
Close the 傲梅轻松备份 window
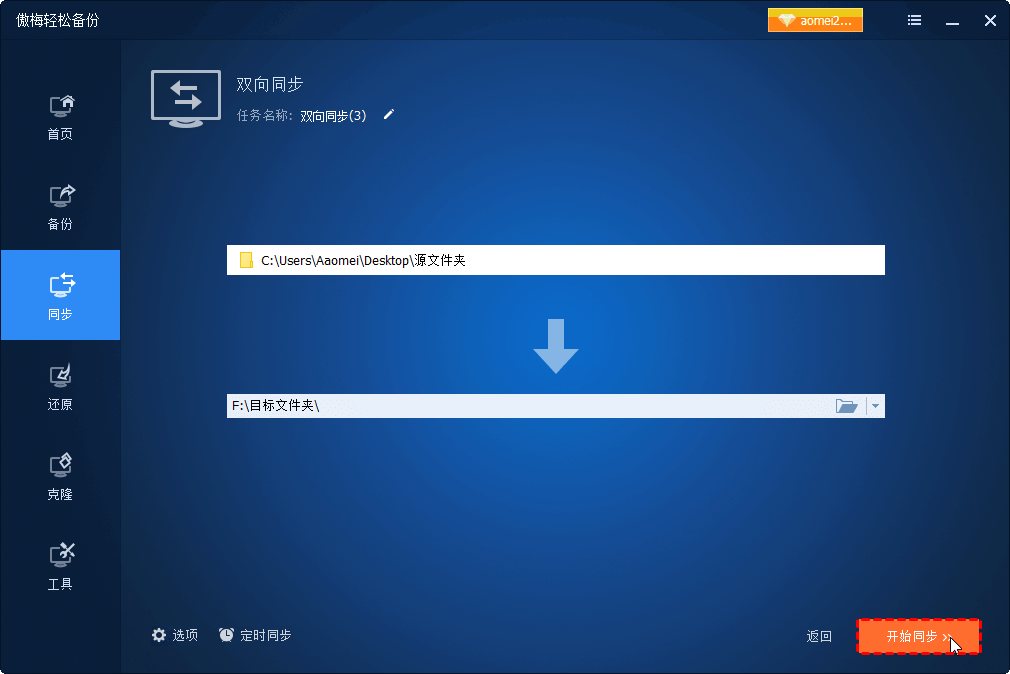click(991, 21)
